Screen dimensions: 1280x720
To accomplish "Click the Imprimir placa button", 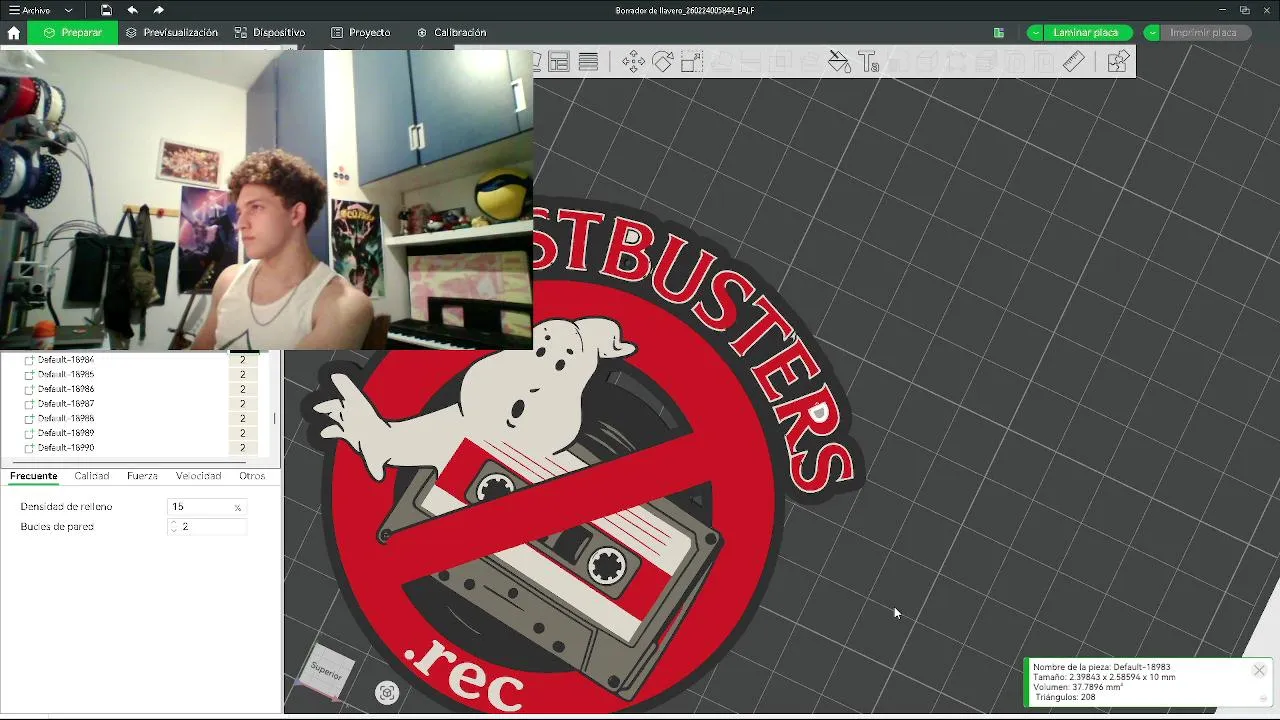I will pyautogui.click(x=1205, y=33).
